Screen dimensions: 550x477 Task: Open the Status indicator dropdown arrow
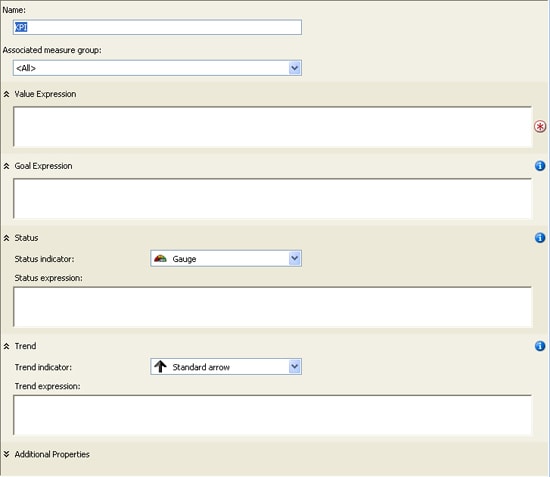tap(295, 258)
